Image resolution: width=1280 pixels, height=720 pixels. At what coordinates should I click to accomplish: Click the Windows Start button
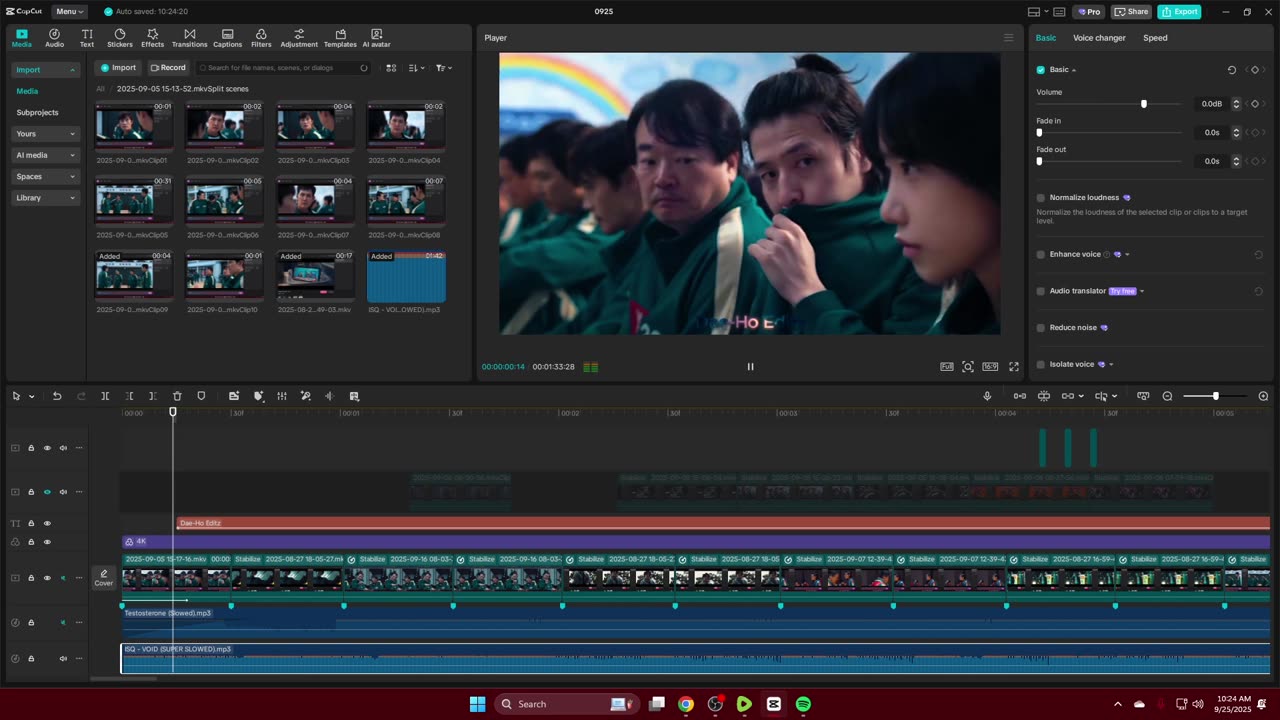click(x=478, y=704)
